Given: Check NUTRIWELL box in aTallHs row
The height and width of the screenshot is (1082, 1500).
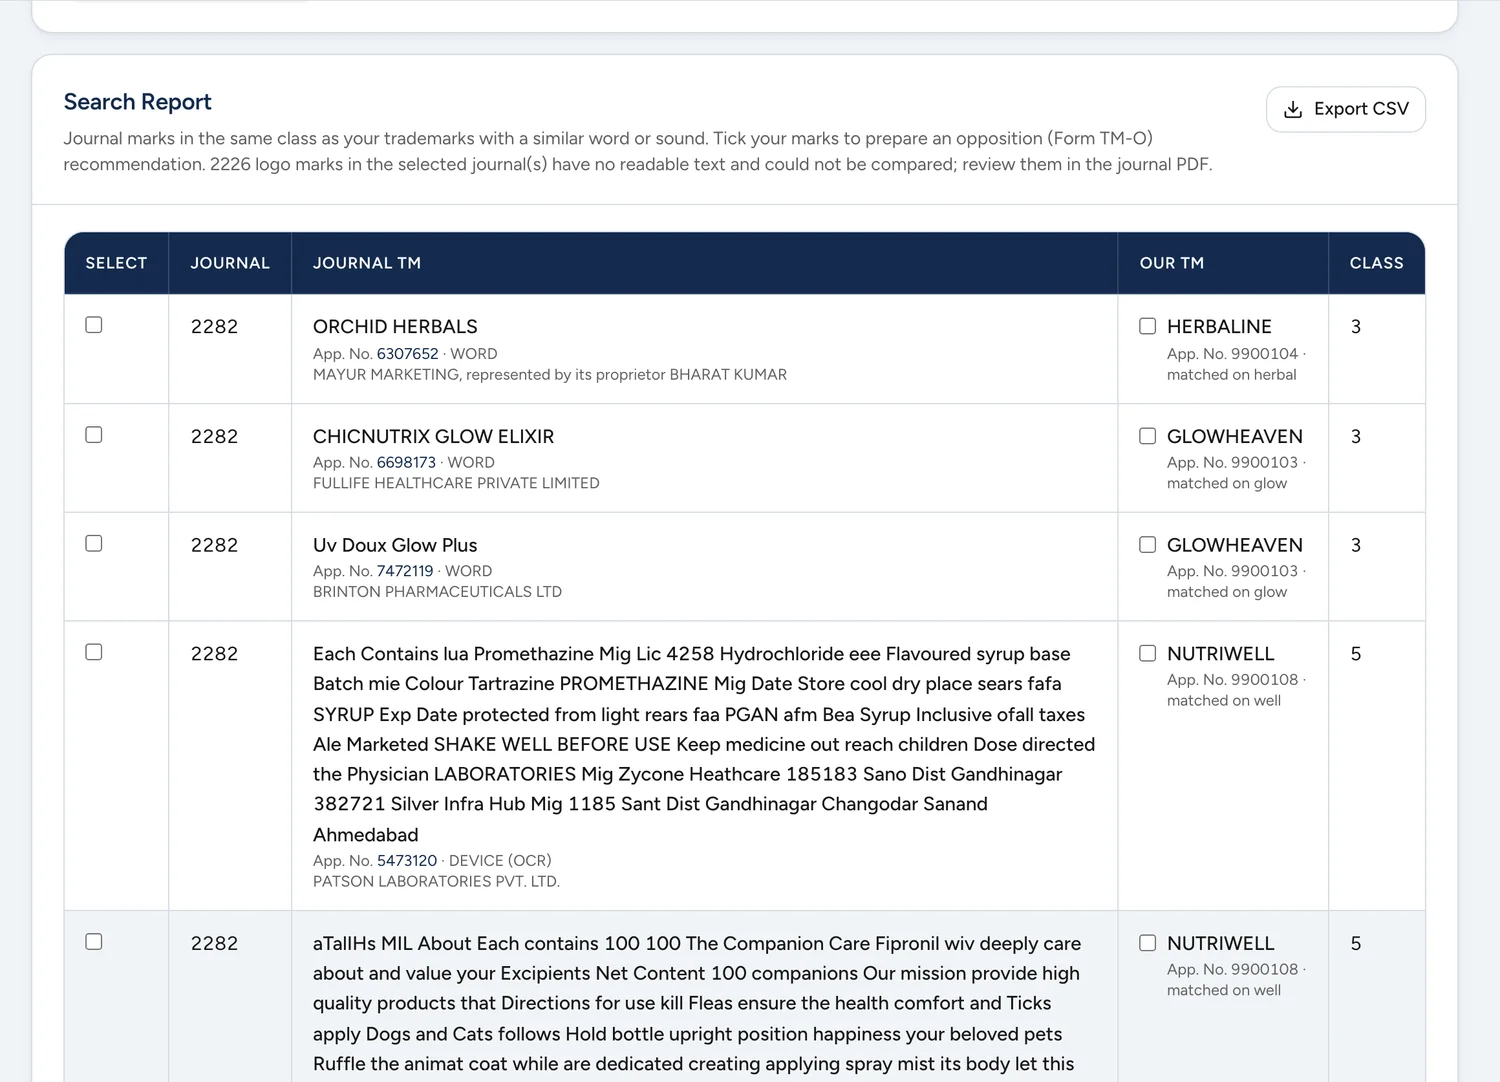Looking at the screenshot, I should [1148, 943].
